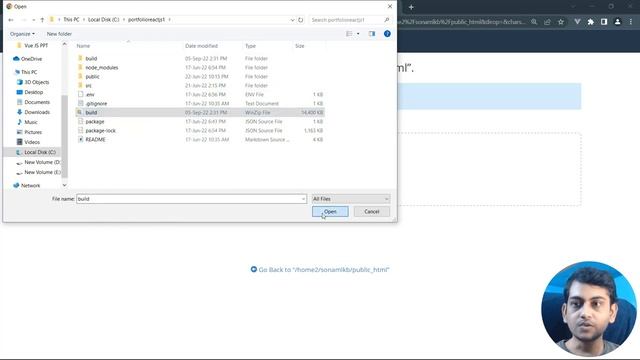The width and height of the screenshot is (640, 360).
Task: Toggle browser side panel icon
Action: click(604, 22)
